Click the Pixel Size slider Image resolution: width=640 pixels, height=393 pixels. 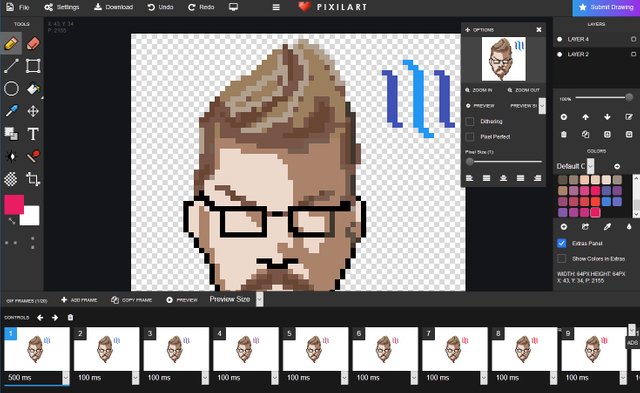(x=504, y=162)
